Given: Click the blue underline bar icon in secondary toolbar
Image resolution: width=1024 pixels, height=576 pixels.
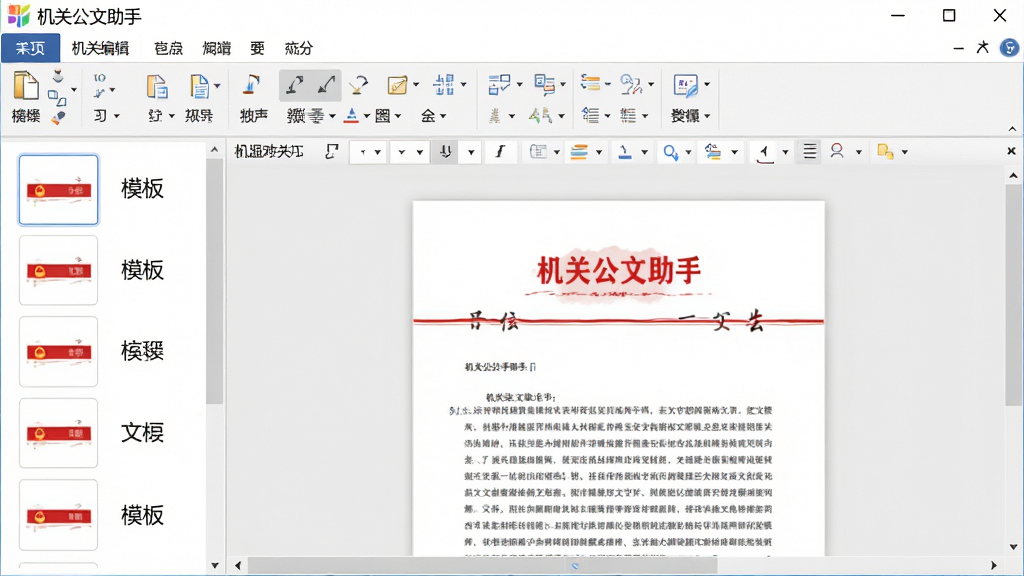Looking at the screenshot, I should coord(625,152).
